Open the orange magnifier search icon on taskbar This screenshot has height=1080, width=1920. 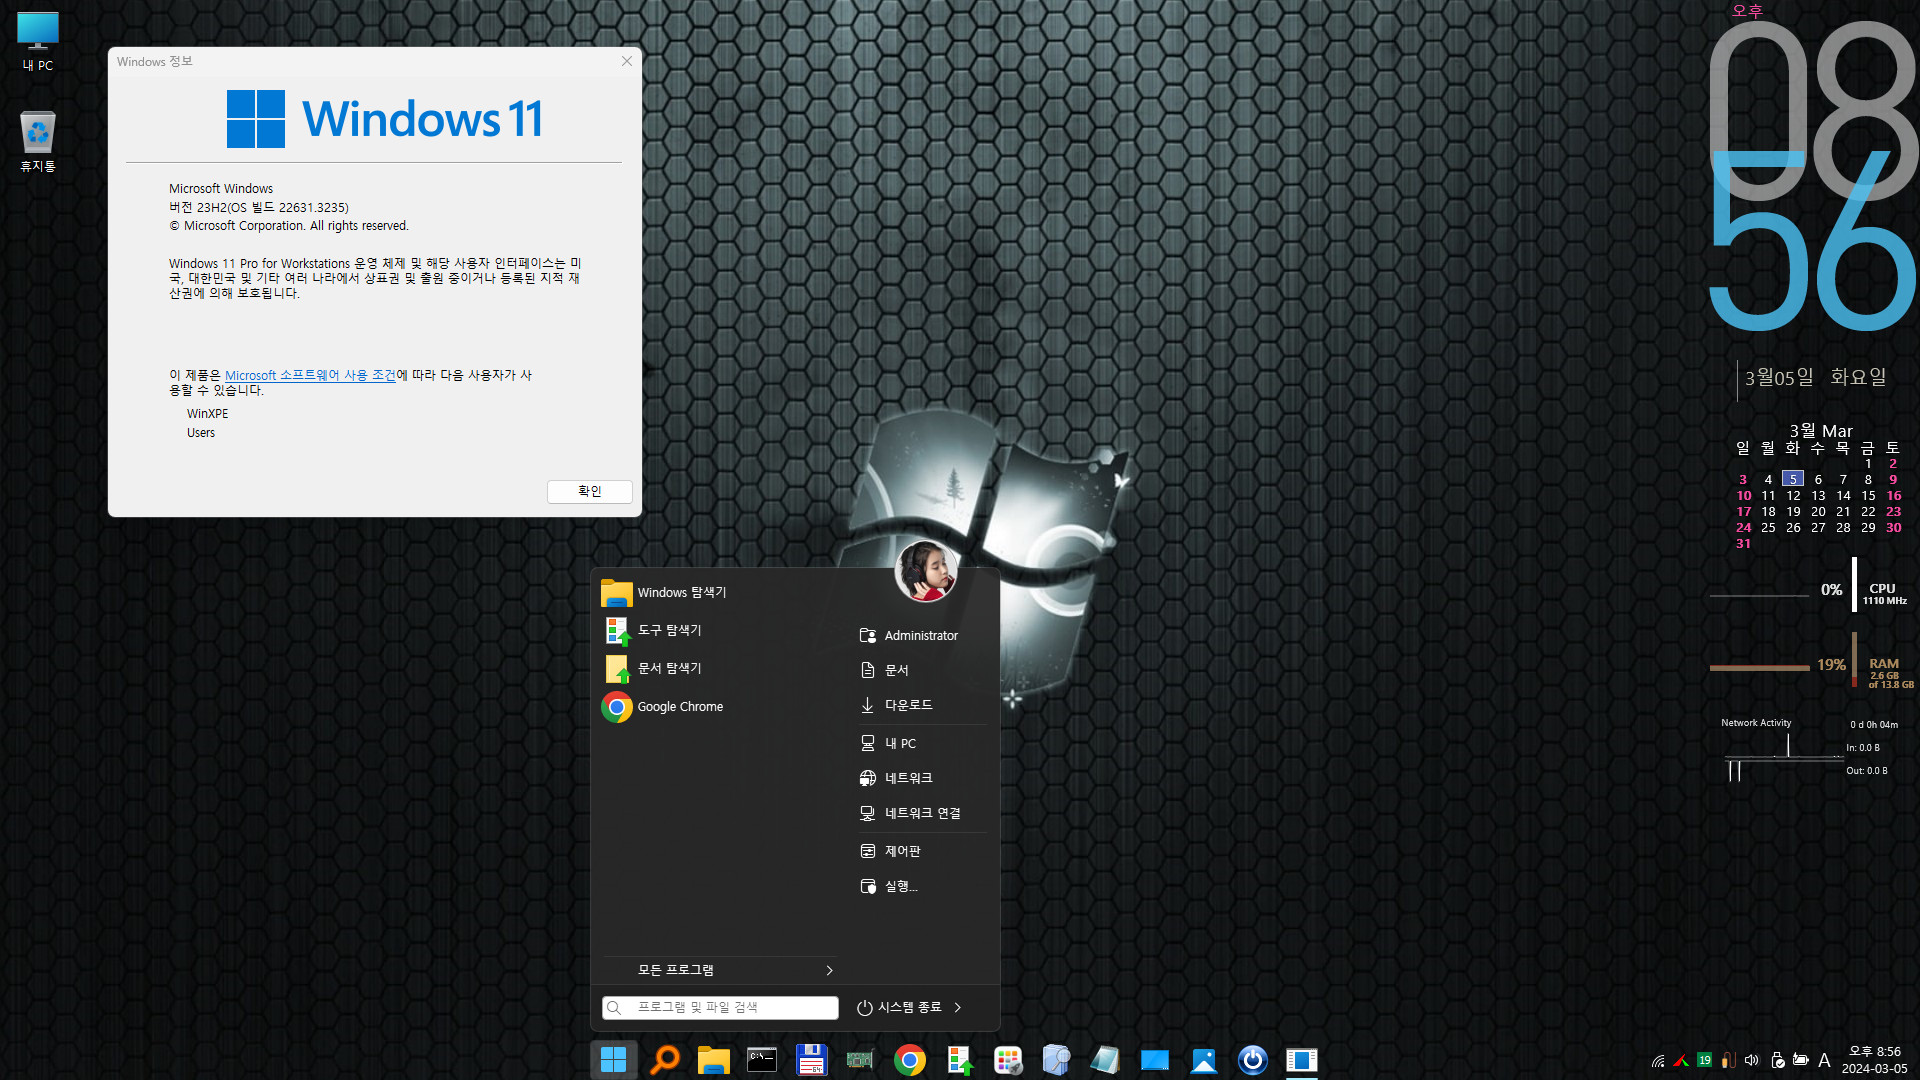coord(664,1059)
